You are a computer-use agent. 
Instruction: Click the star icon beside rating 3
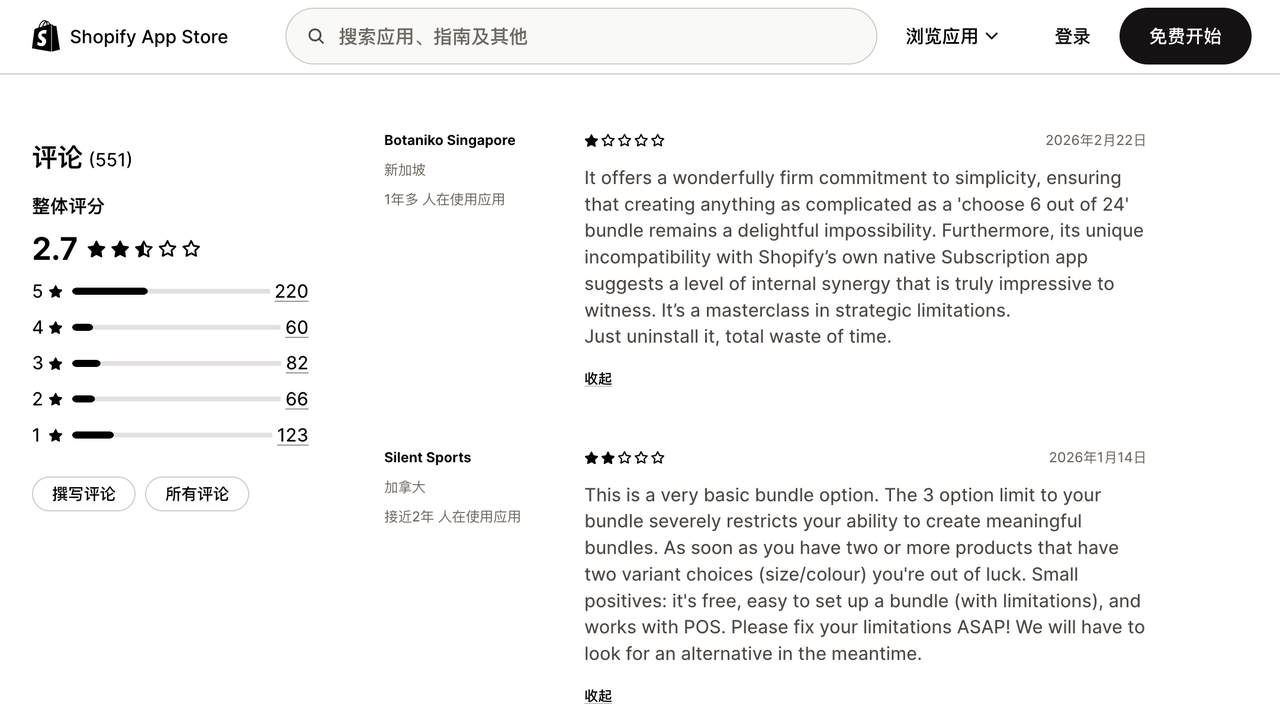[x=56, y=364]
